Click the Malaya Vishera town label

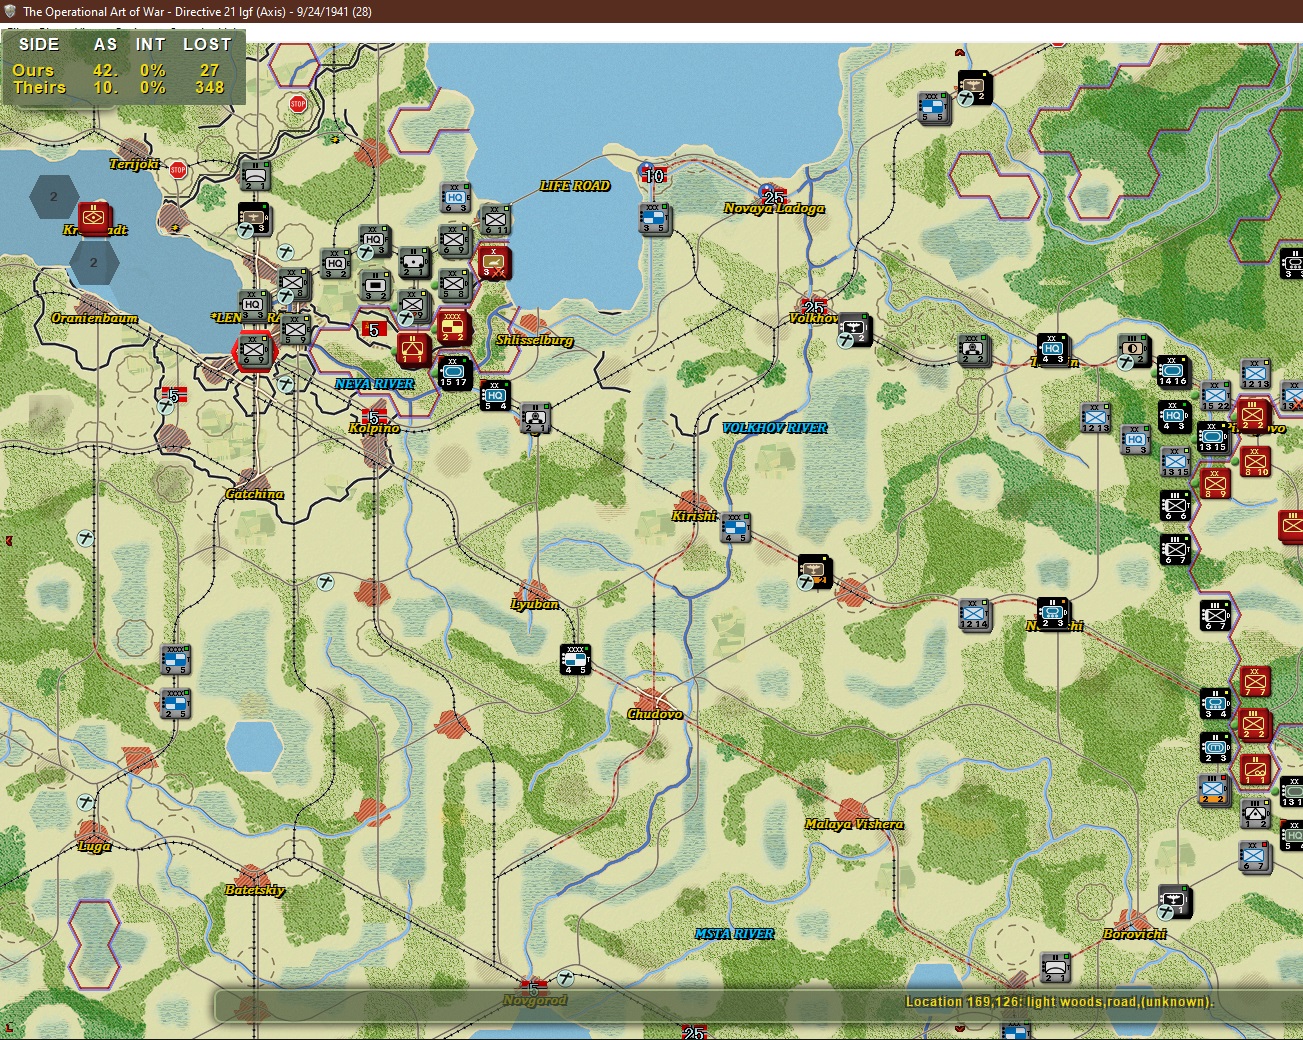point(854,824)
